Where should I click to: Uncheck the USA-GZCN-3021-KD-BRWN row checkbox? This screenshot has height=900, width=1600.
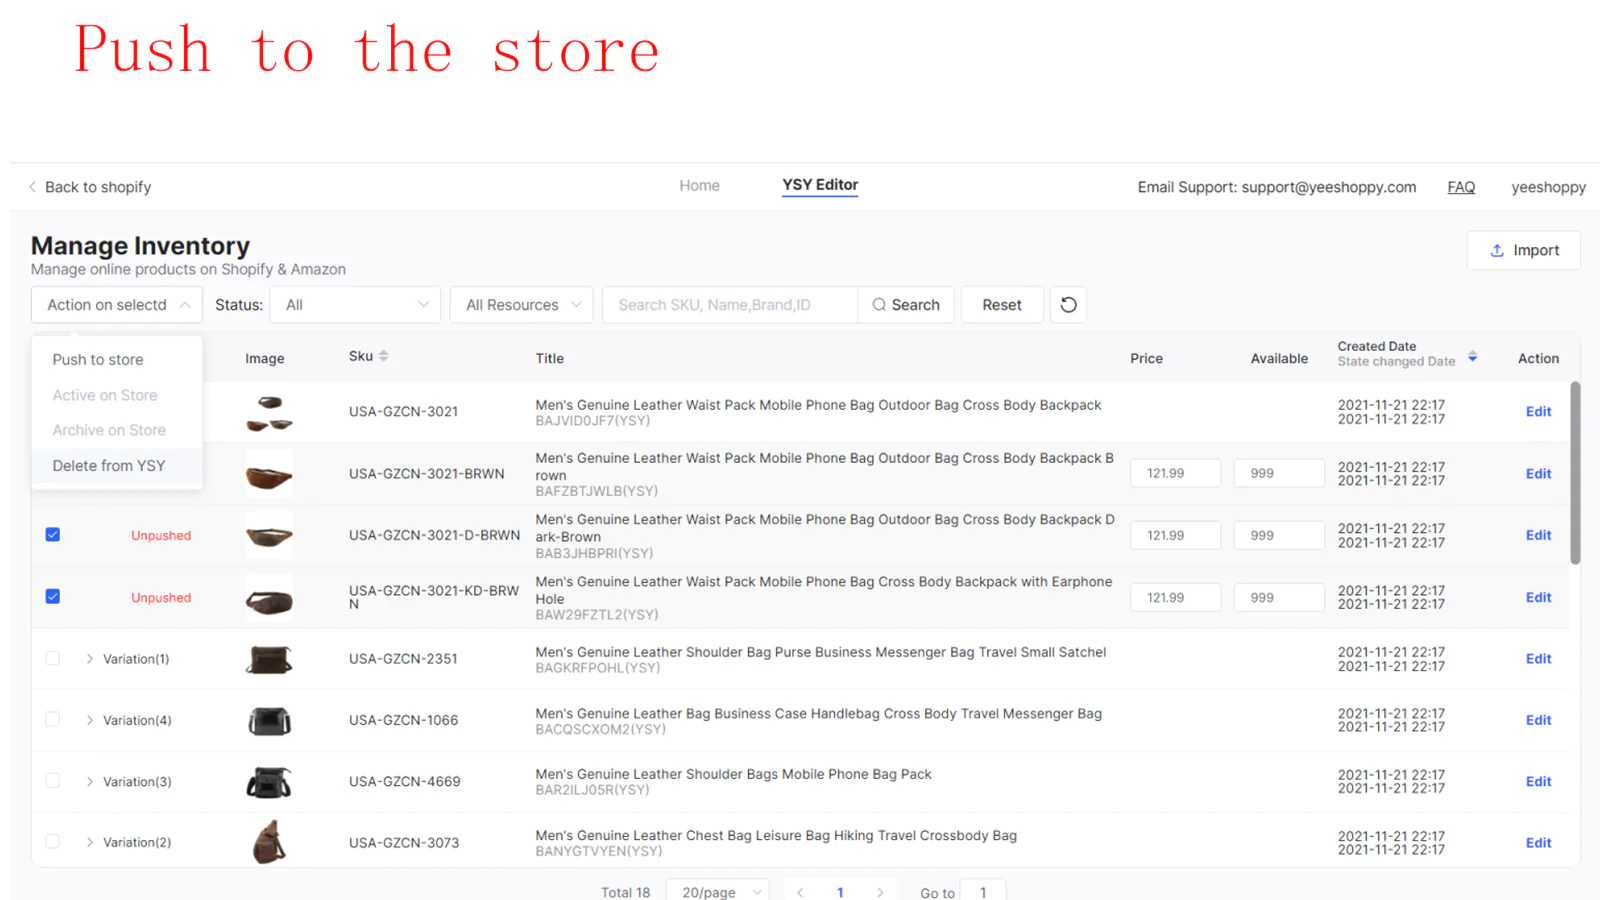(53, 597)
